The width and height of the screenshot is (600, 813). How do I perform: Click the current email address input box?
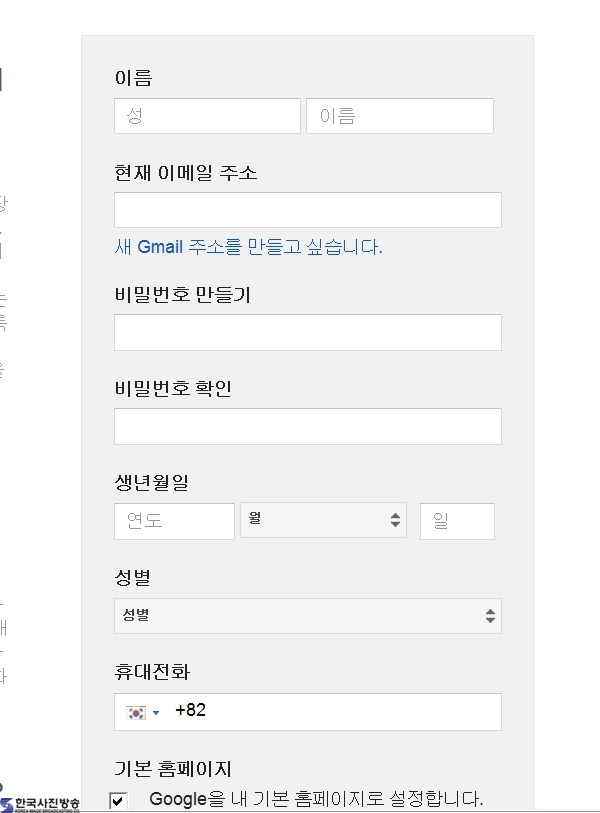(308, 210)
